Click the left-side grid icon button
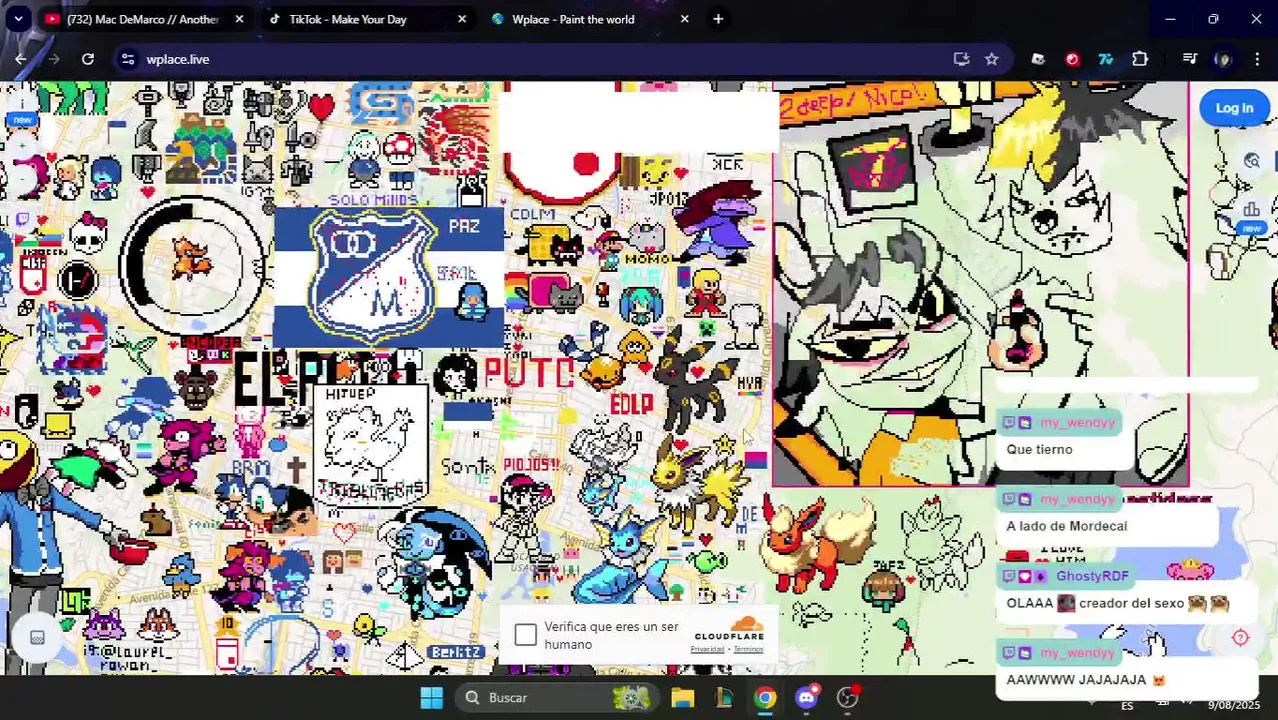Image resolution: width=1278 pixels, height=720 pixels. point(37,637)
